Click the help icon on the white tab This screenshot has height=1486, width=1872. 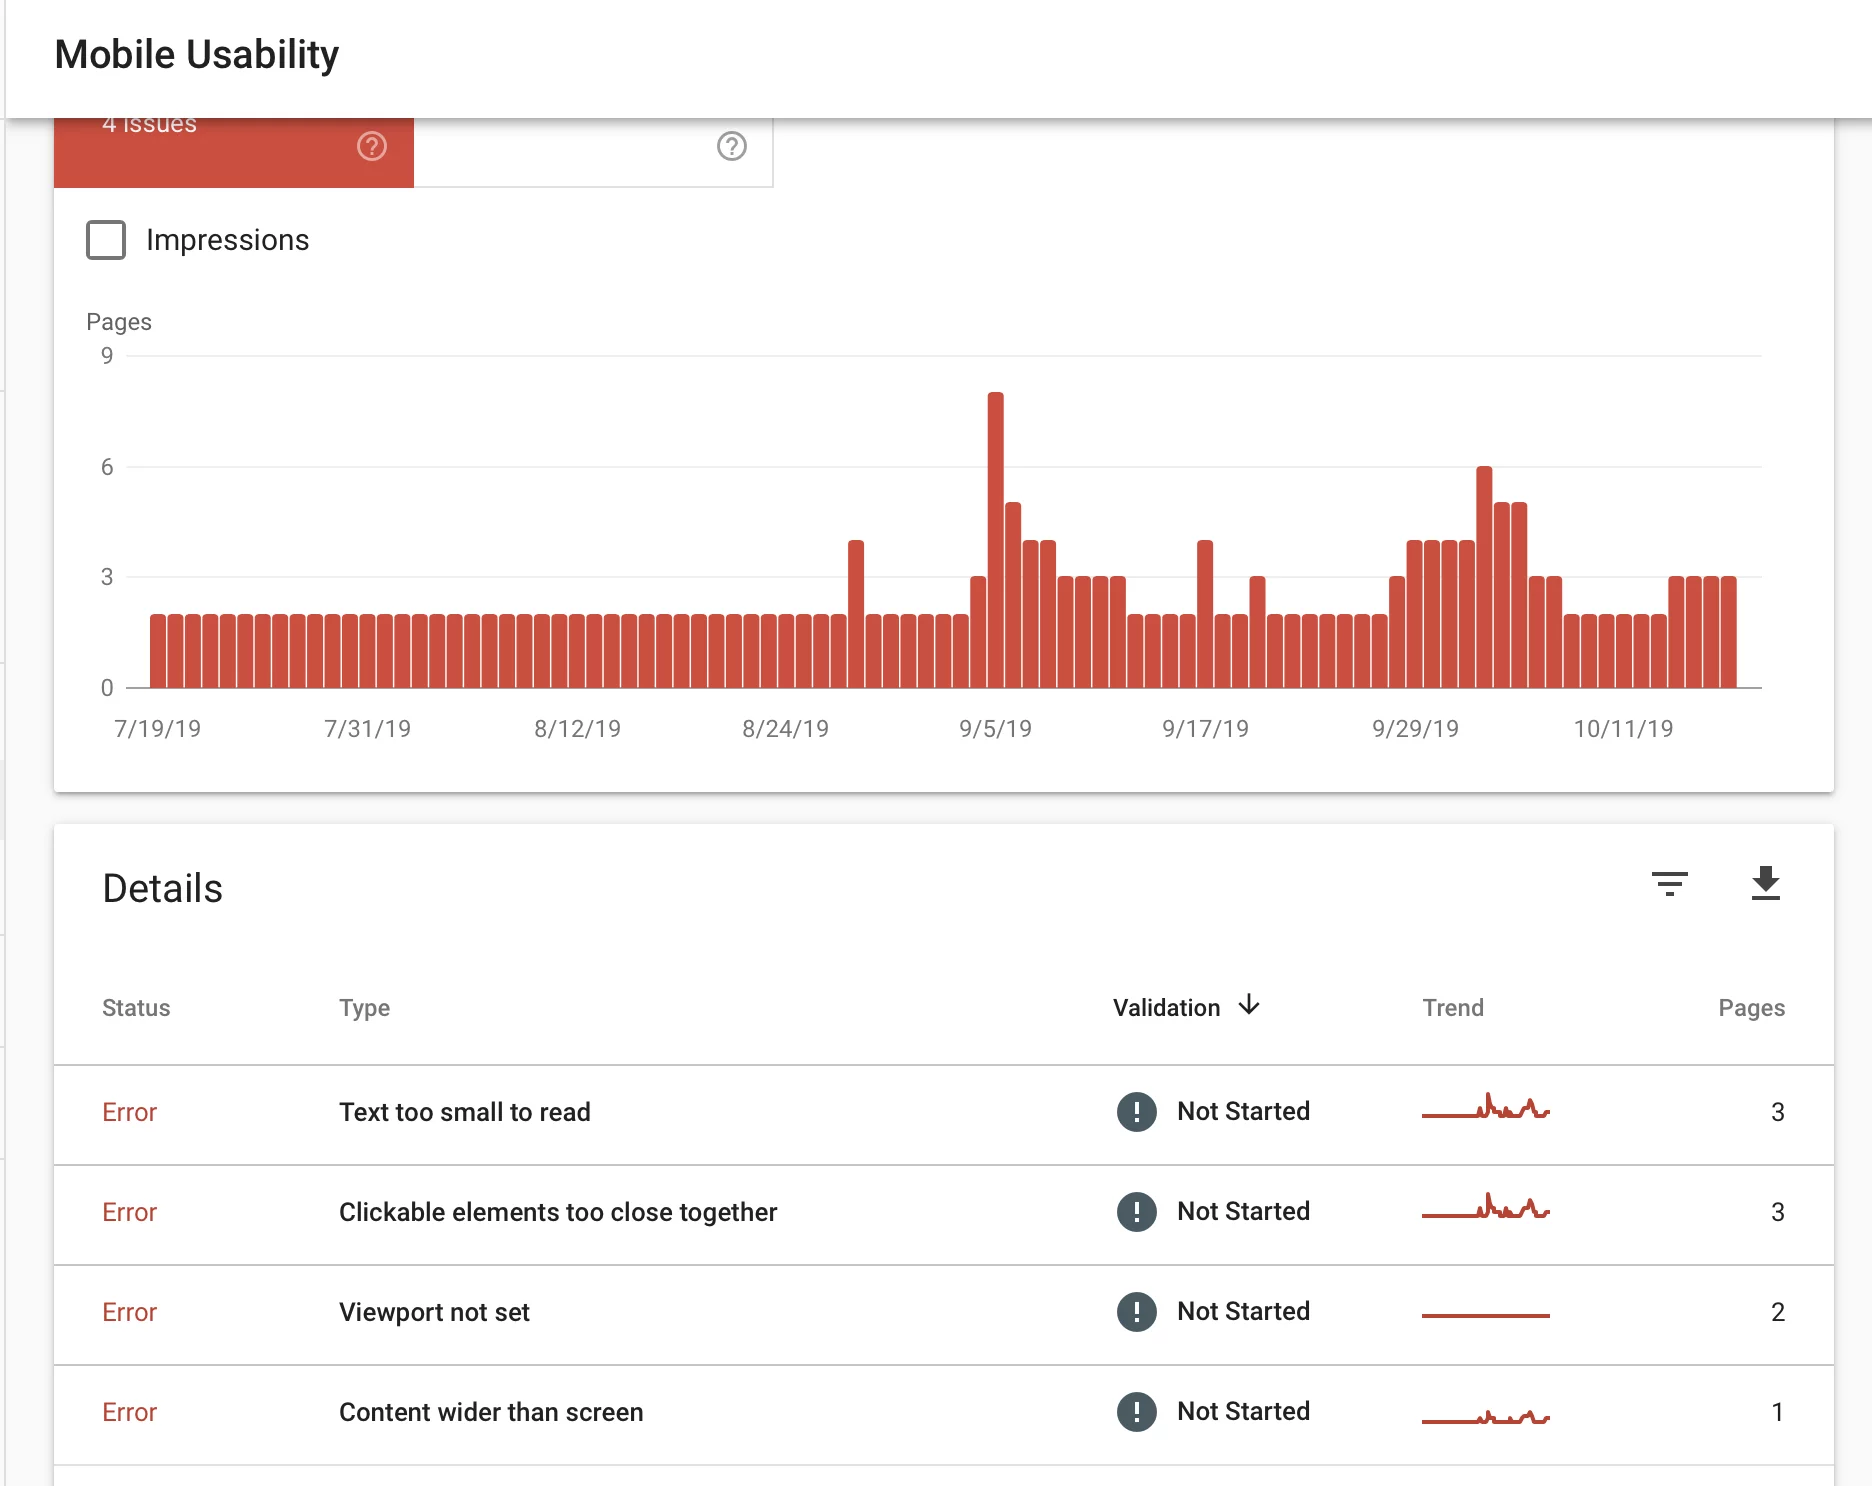[731, 147]
